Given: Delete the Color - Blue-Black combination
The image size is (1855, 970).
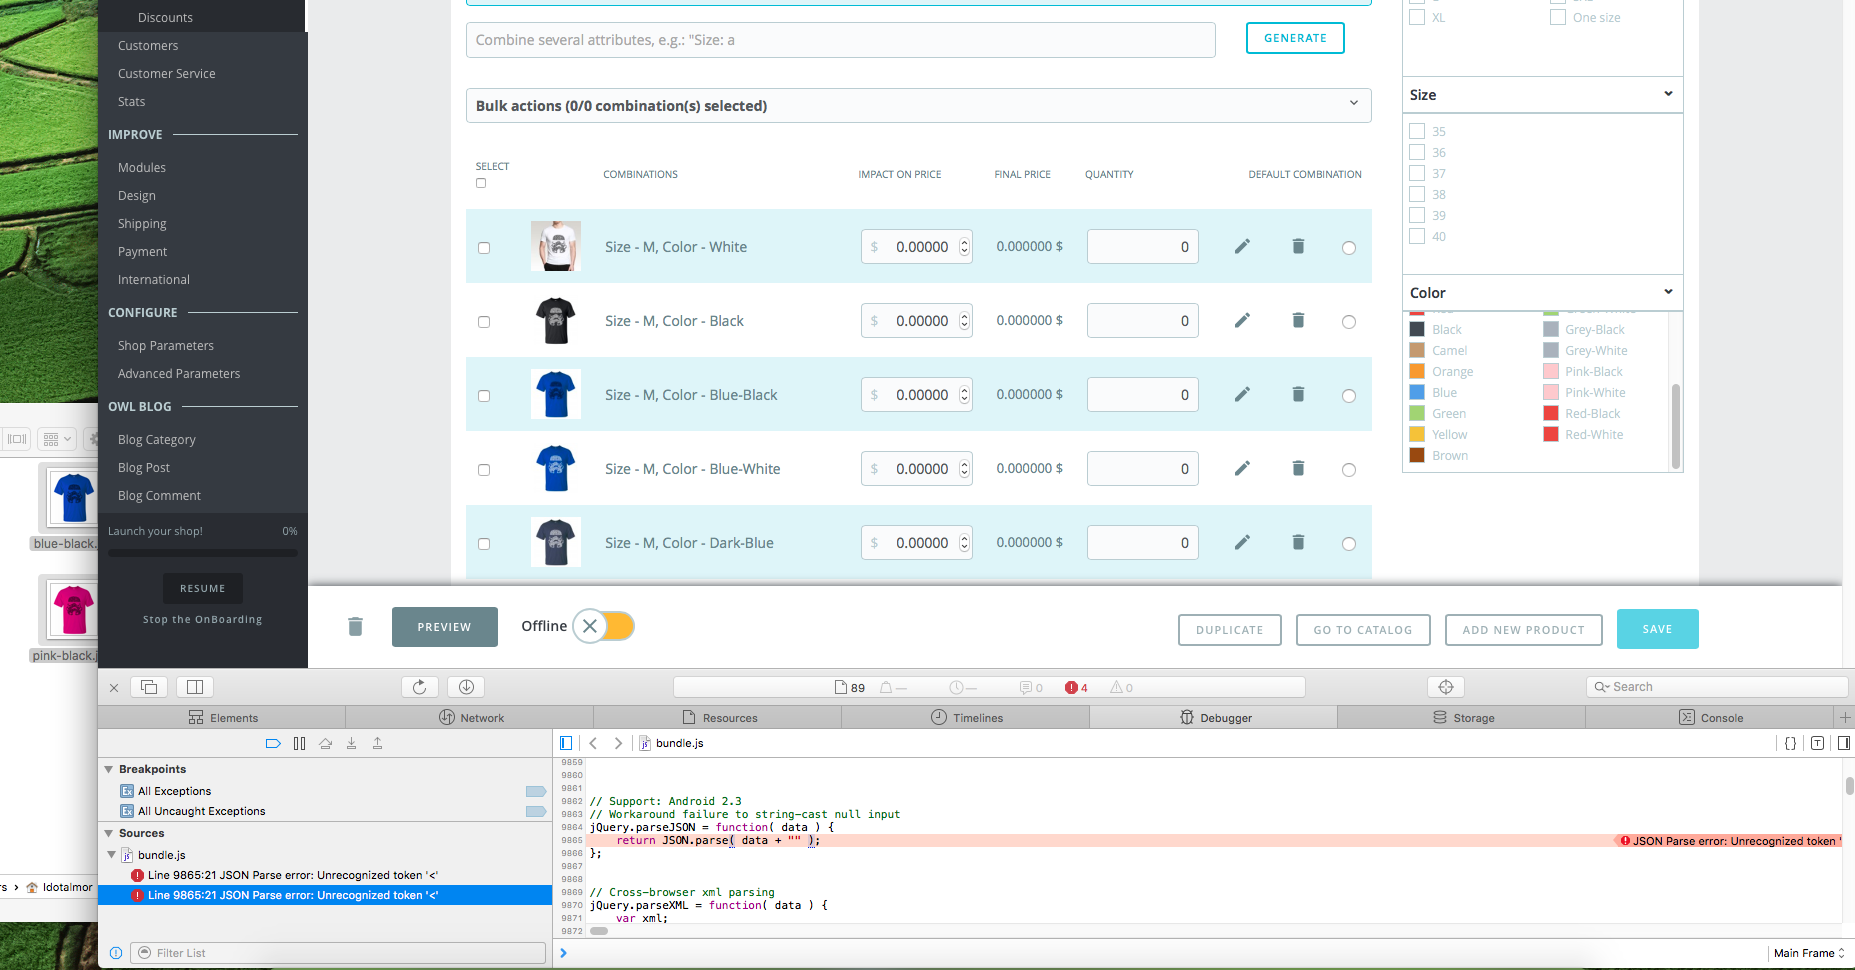Looking at the screenshot, I should click(x=1298, y=394).
